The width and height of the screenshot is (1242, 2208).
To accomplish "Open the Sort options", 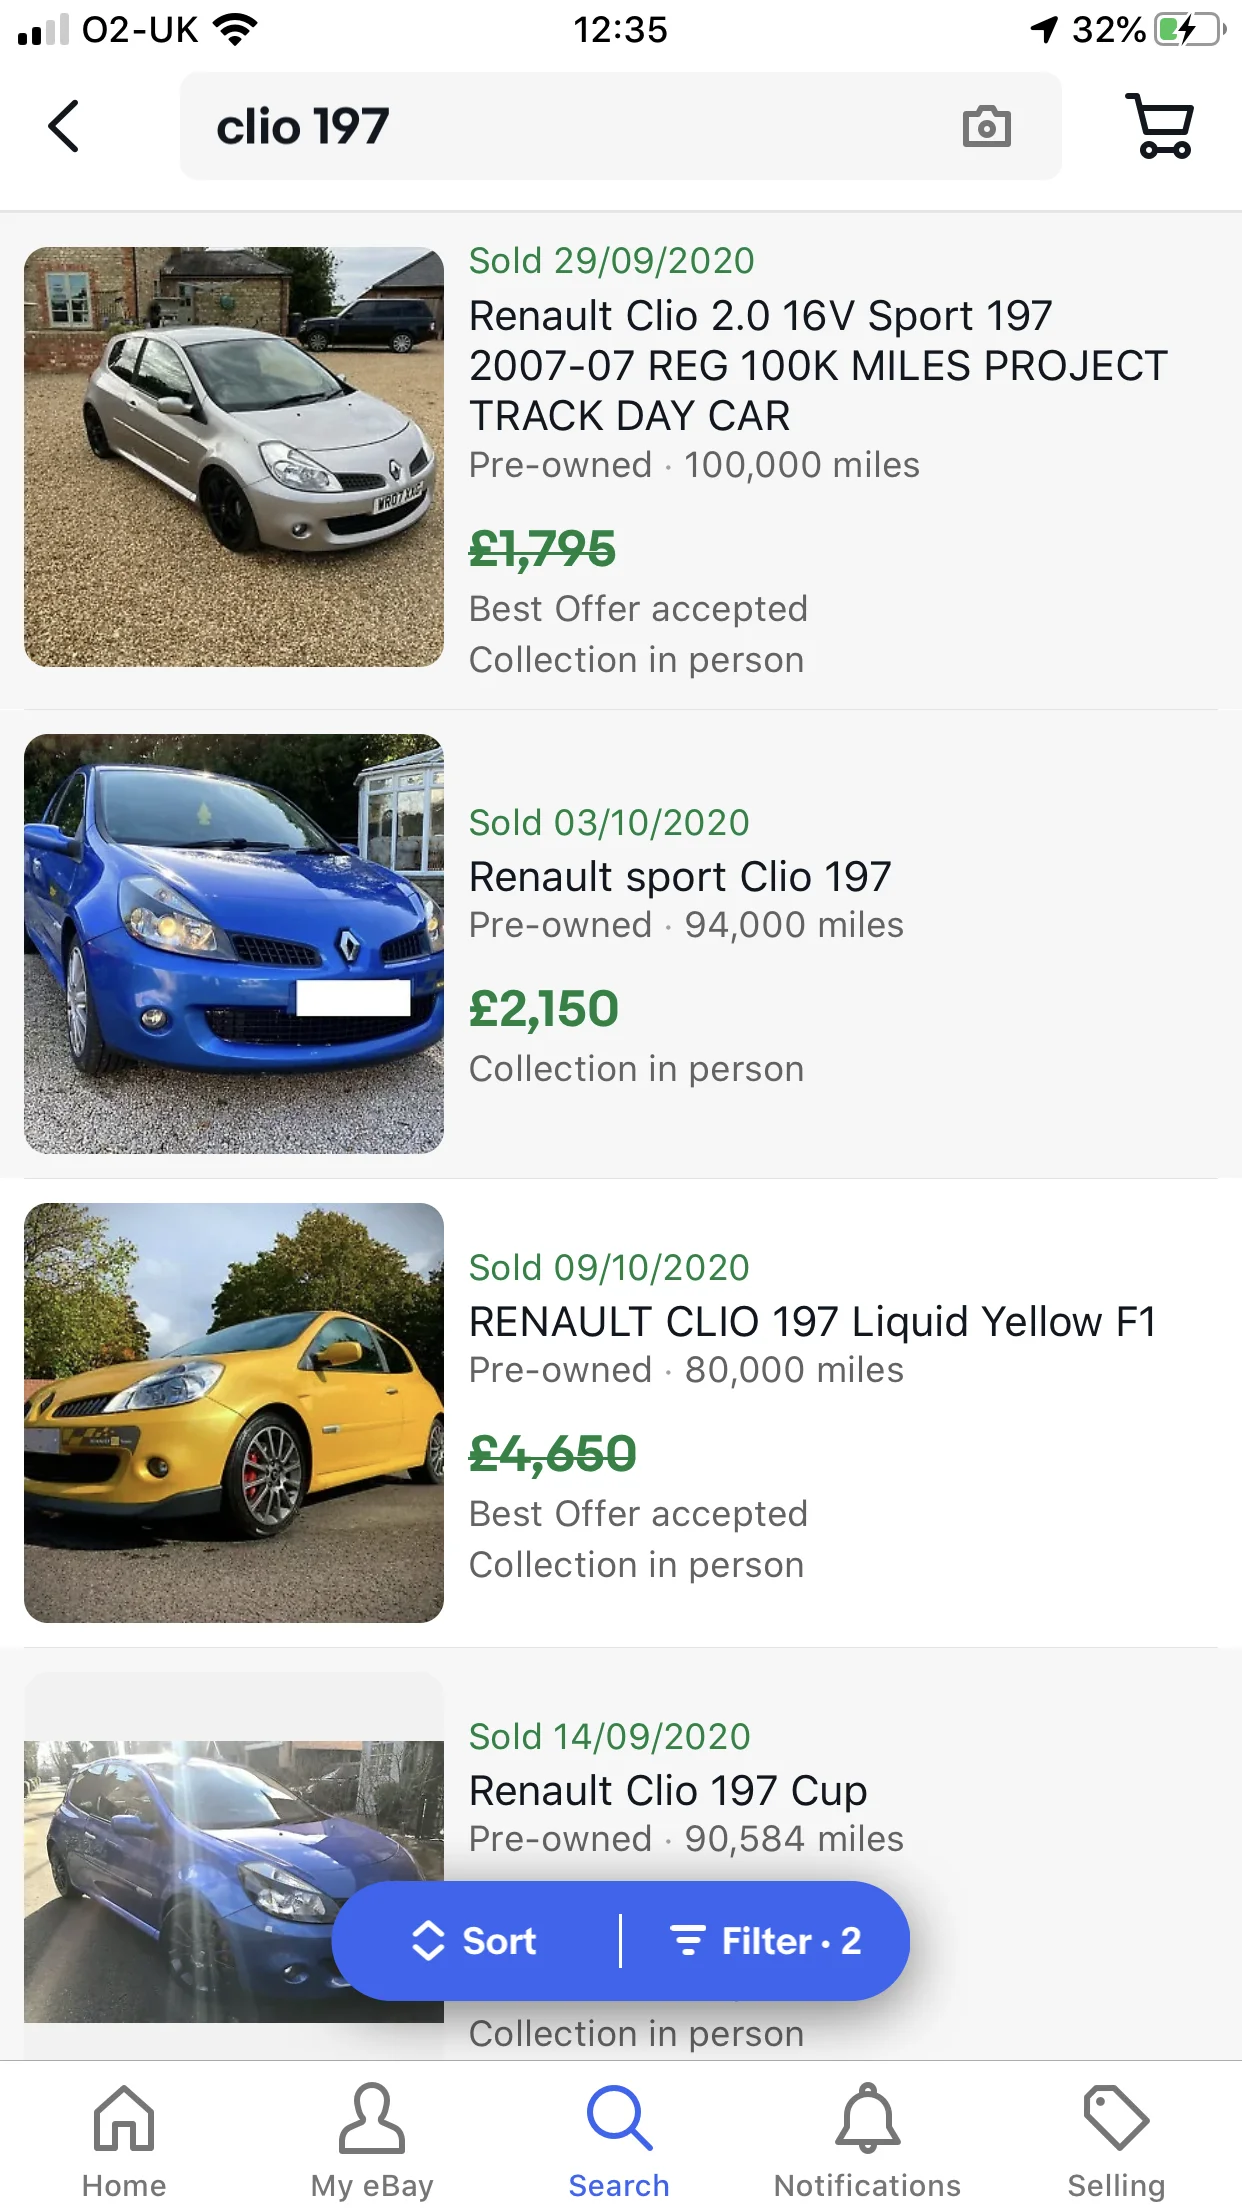I will pyautogui.click(x=476, y=1941).
